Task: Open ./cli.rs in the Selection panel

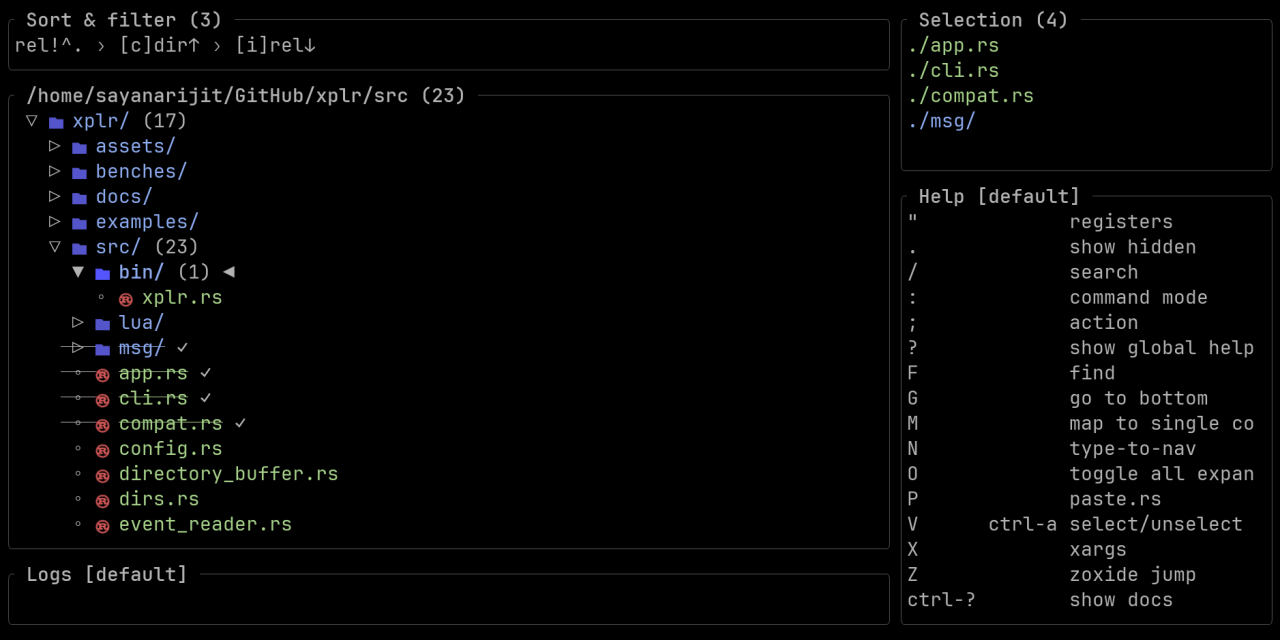Action: [x=954, y=71]
